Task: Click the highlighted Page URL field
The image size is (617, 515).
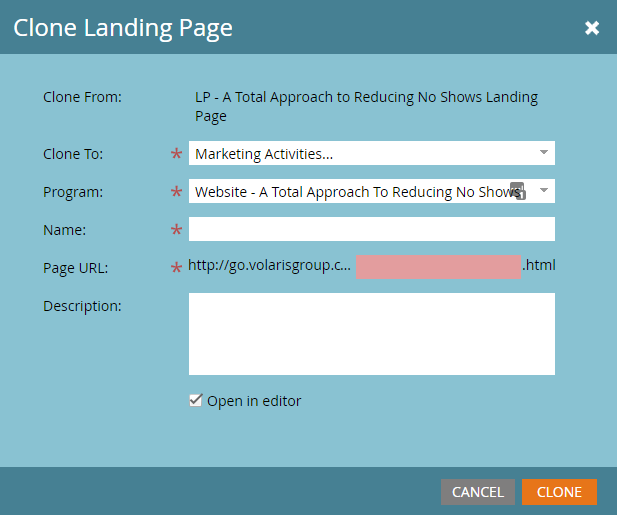Action: tap(437, 267)
